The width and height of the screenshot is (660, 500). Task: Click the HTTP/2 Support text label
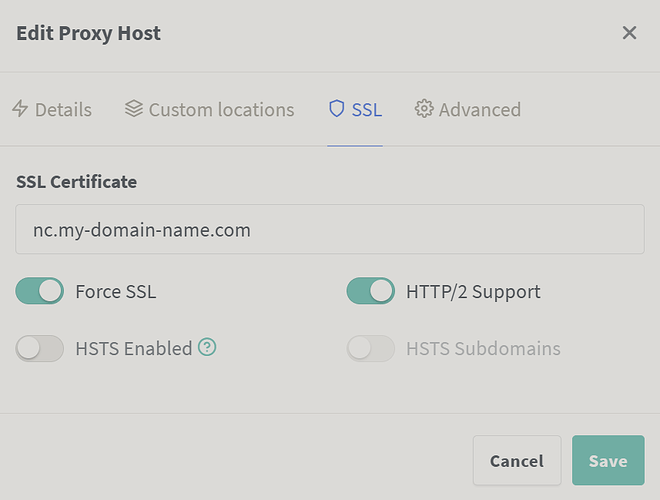pos(473,292)
